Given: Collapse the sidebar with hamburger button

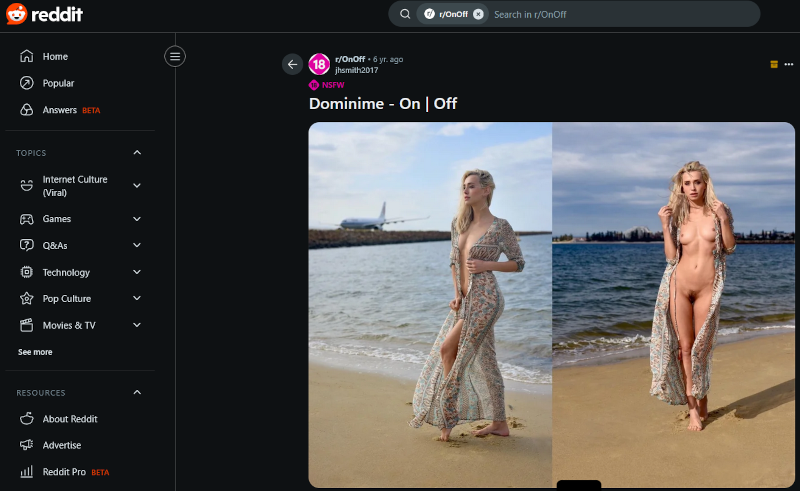Looking at the screenshot, I should (x=175, y=56).
